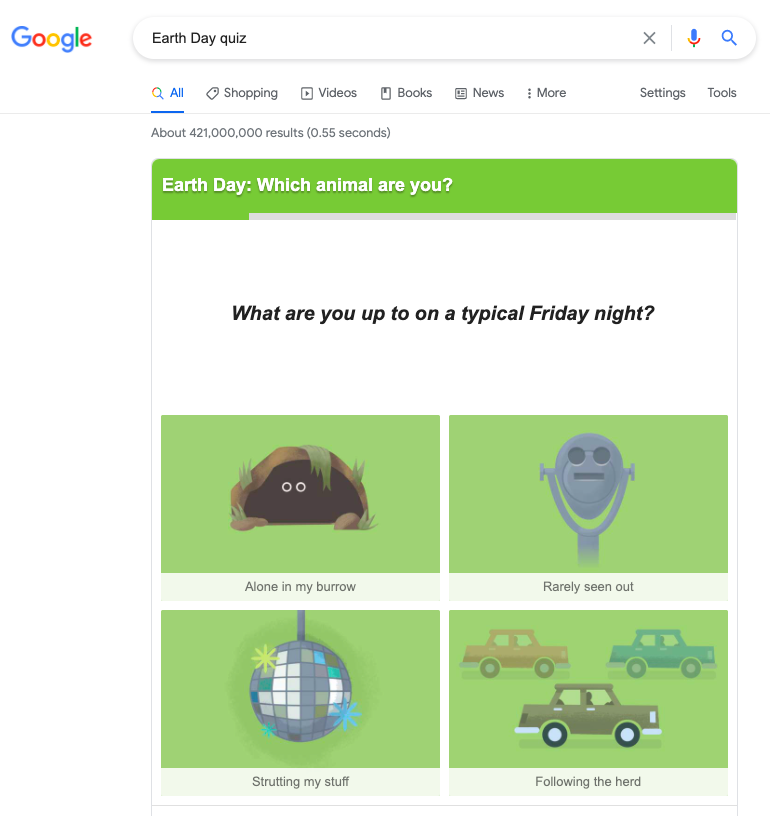Click the Google logo to return home

click(x=51, y=38)
